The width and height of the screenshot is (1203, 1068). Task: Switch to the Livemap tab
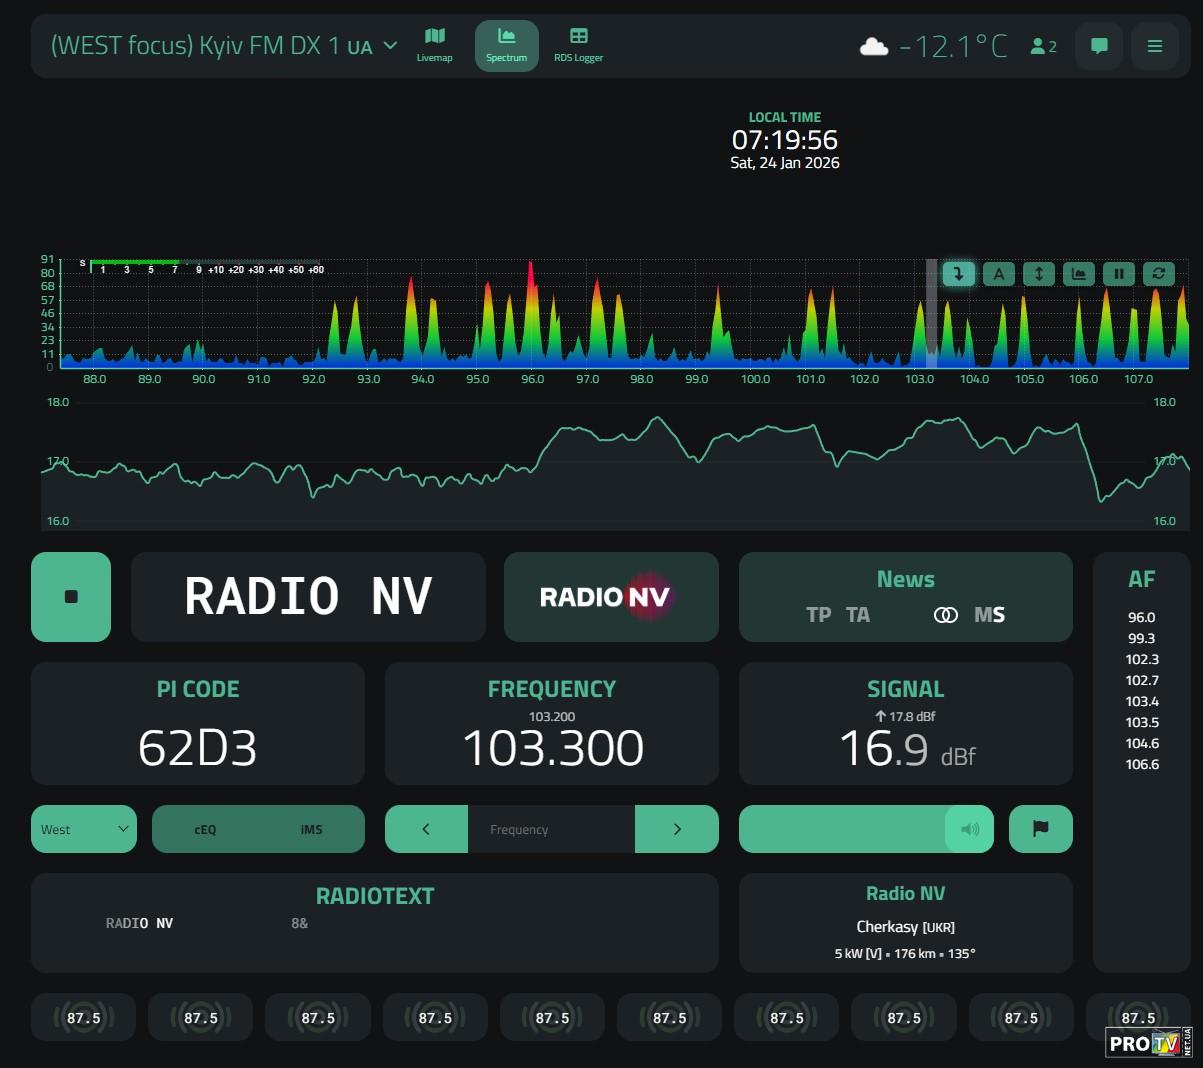pos(434,46)
